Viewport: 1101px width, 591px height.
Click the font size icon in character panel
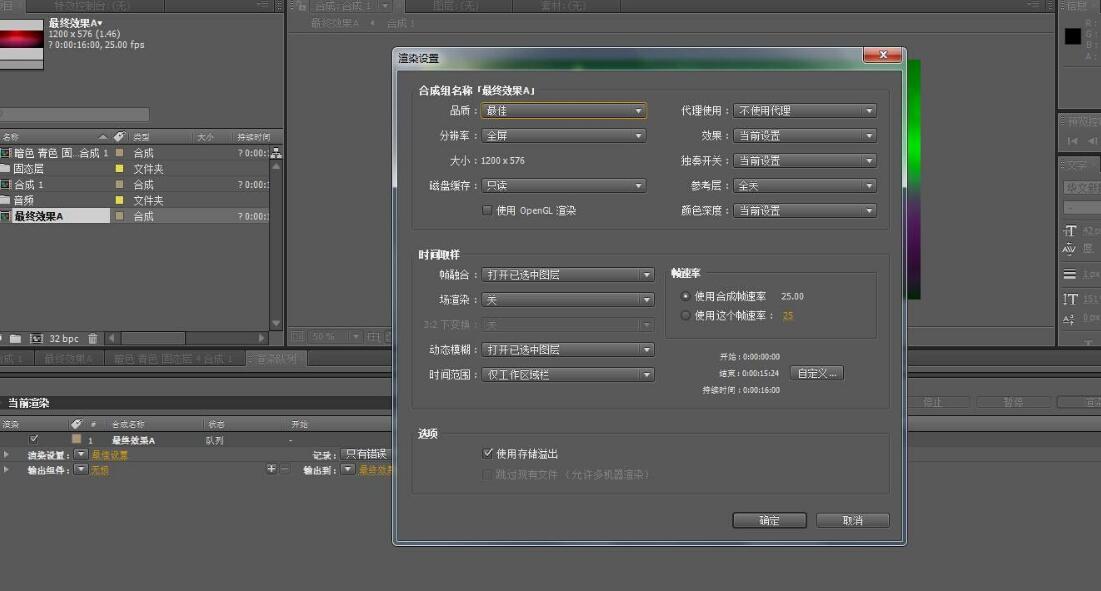point(1070,231)
